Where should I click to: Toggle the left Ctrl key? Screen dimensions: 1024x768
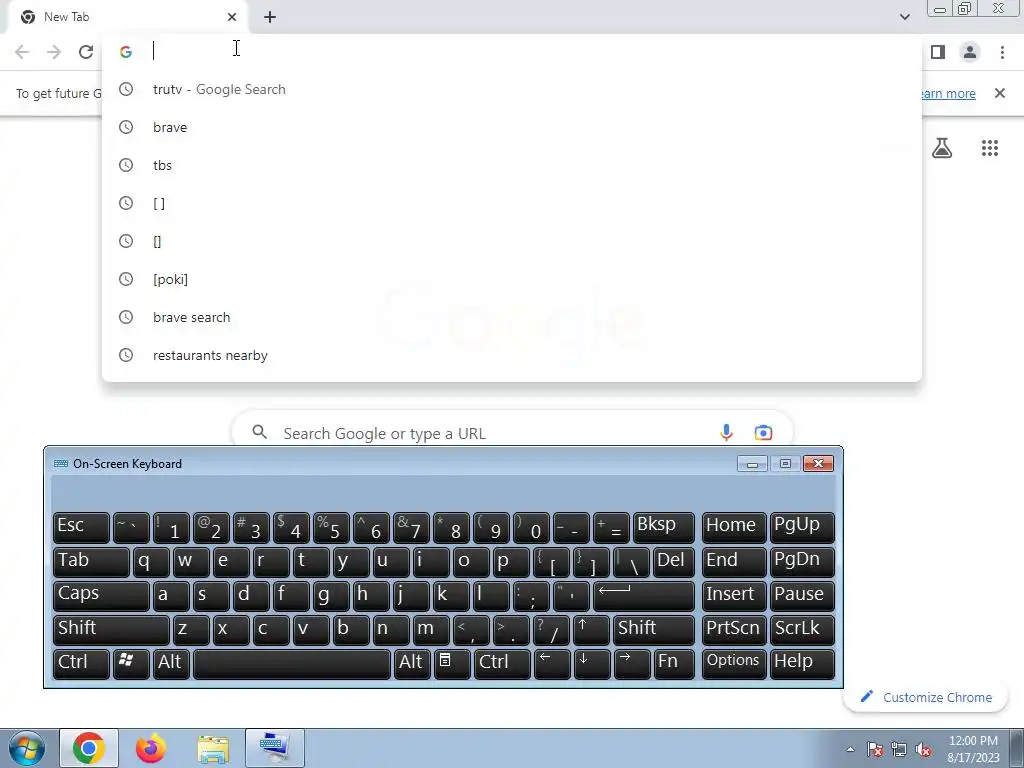point(81,664)
